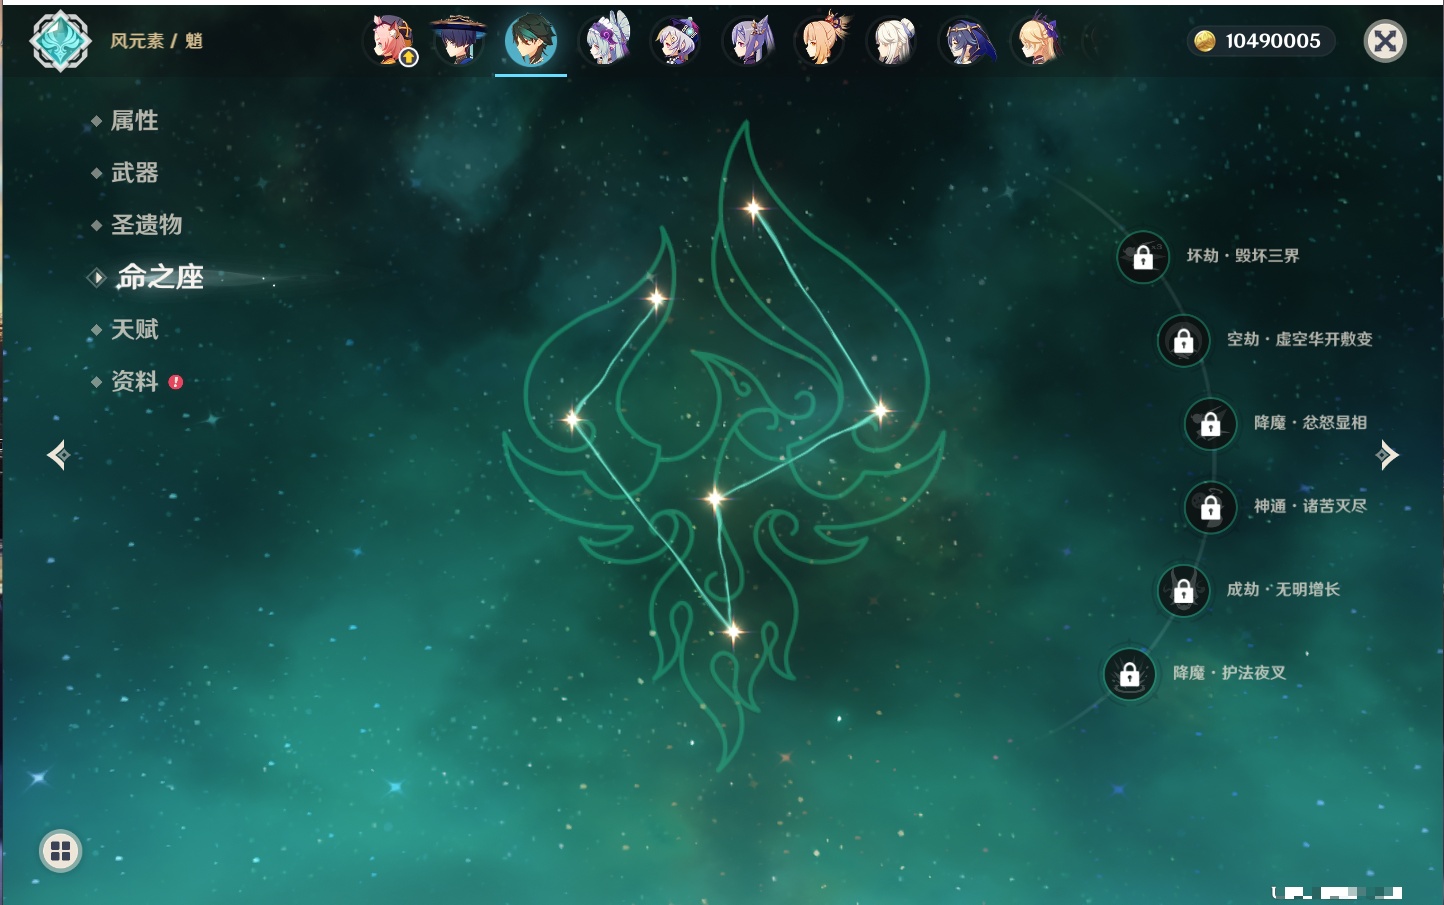
Task: Open the 资料 profile tab with red alert
Action: 134,381
